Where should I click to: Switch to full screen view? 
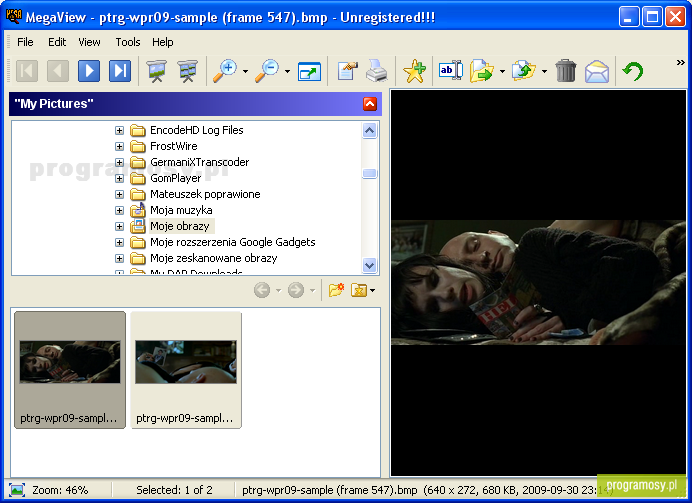(x=309, y=71)
